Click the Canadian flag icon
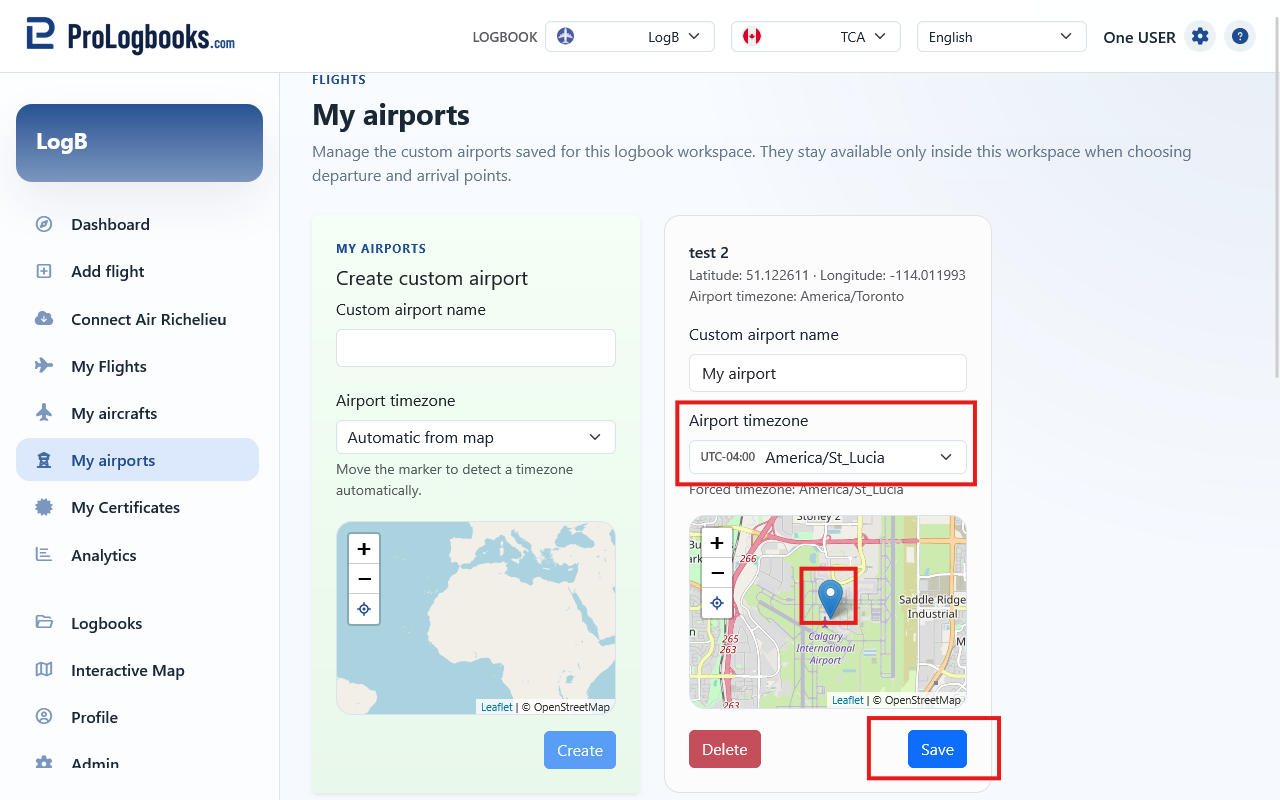Viewport: 1280px width, 800px height. pos(752,36)
